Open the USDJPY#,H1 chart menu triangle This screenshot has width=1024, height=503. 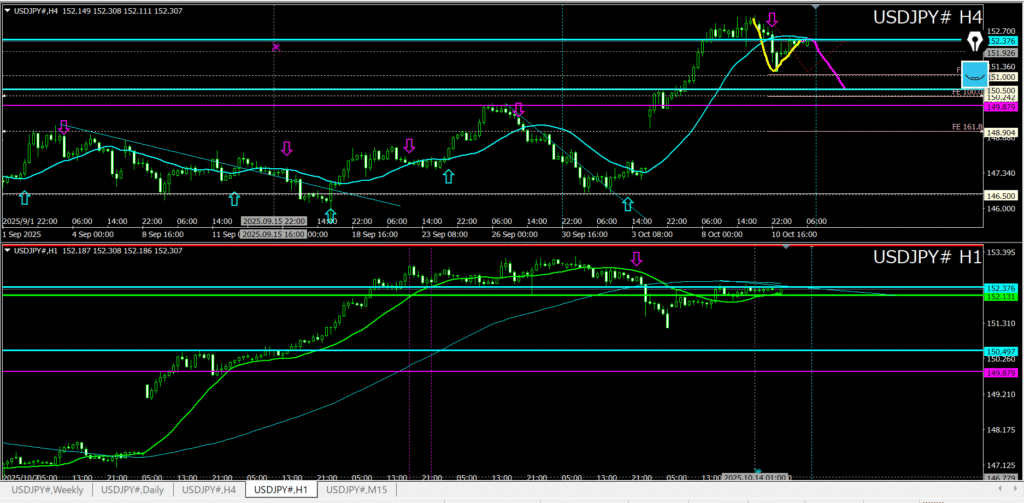pyautogui.click(x=7, y=249)
